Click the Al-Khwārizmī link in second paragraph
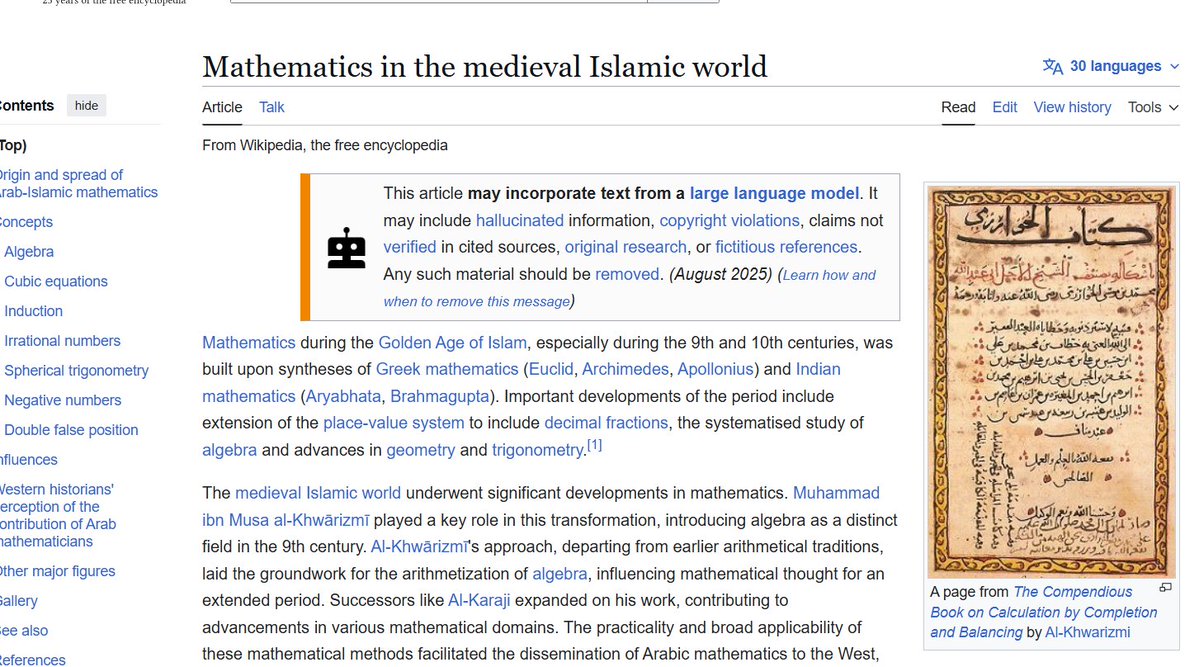 click(x=419, y=547)
